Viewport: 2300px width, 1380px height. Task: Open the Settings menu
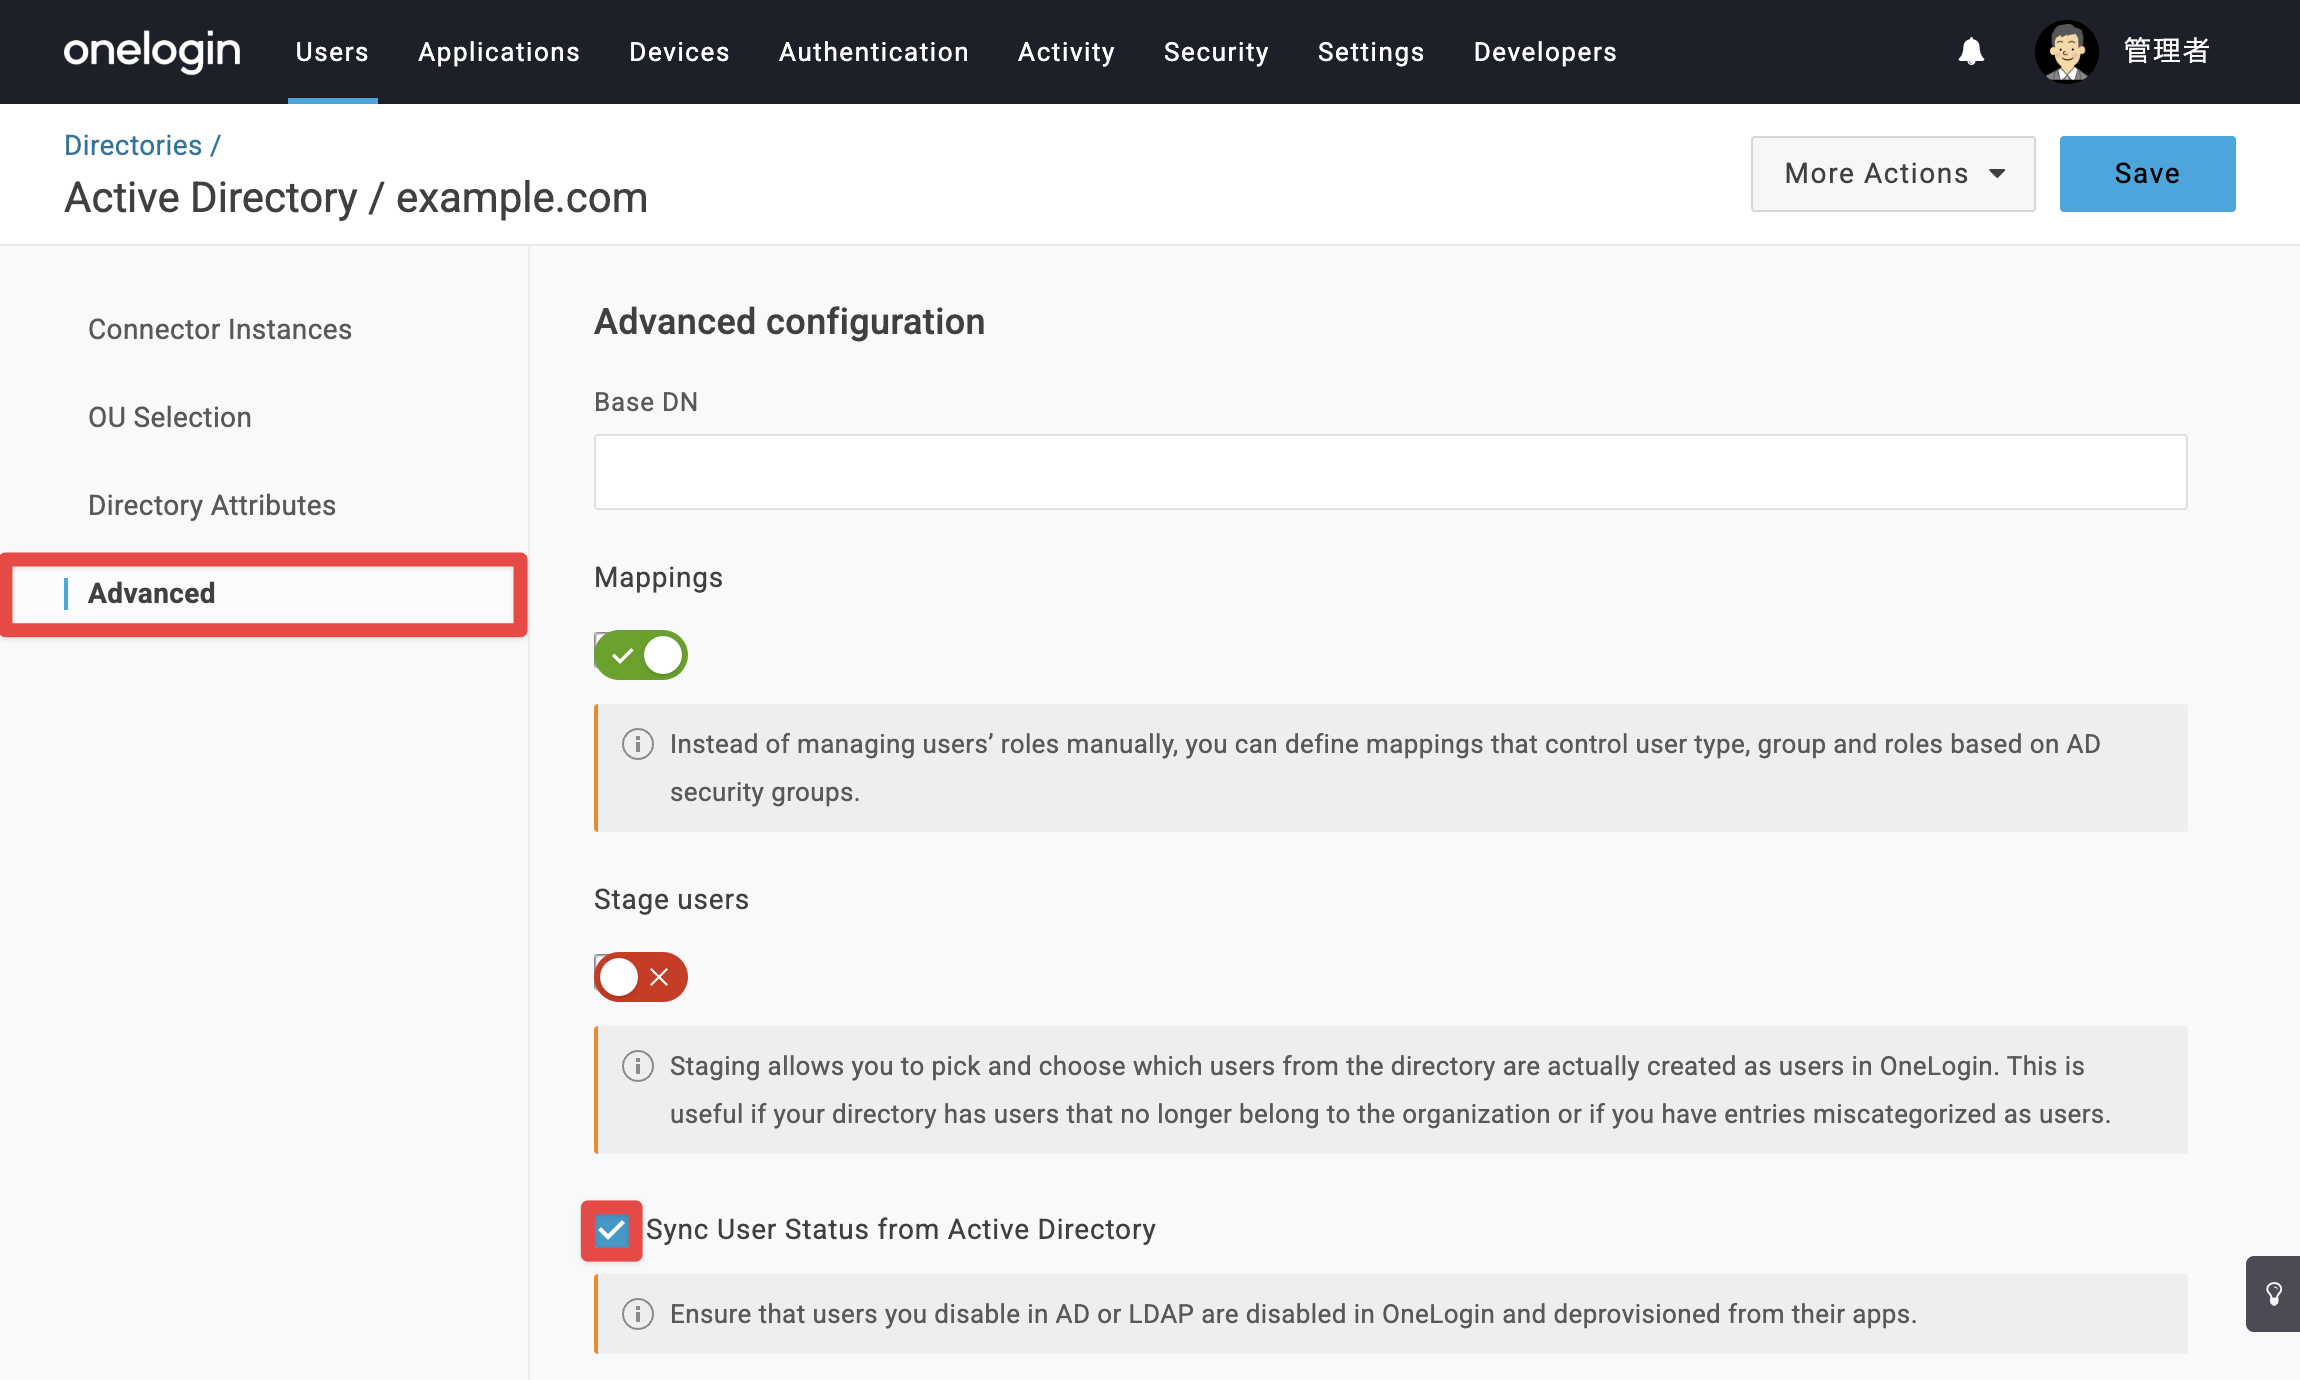1371,52
